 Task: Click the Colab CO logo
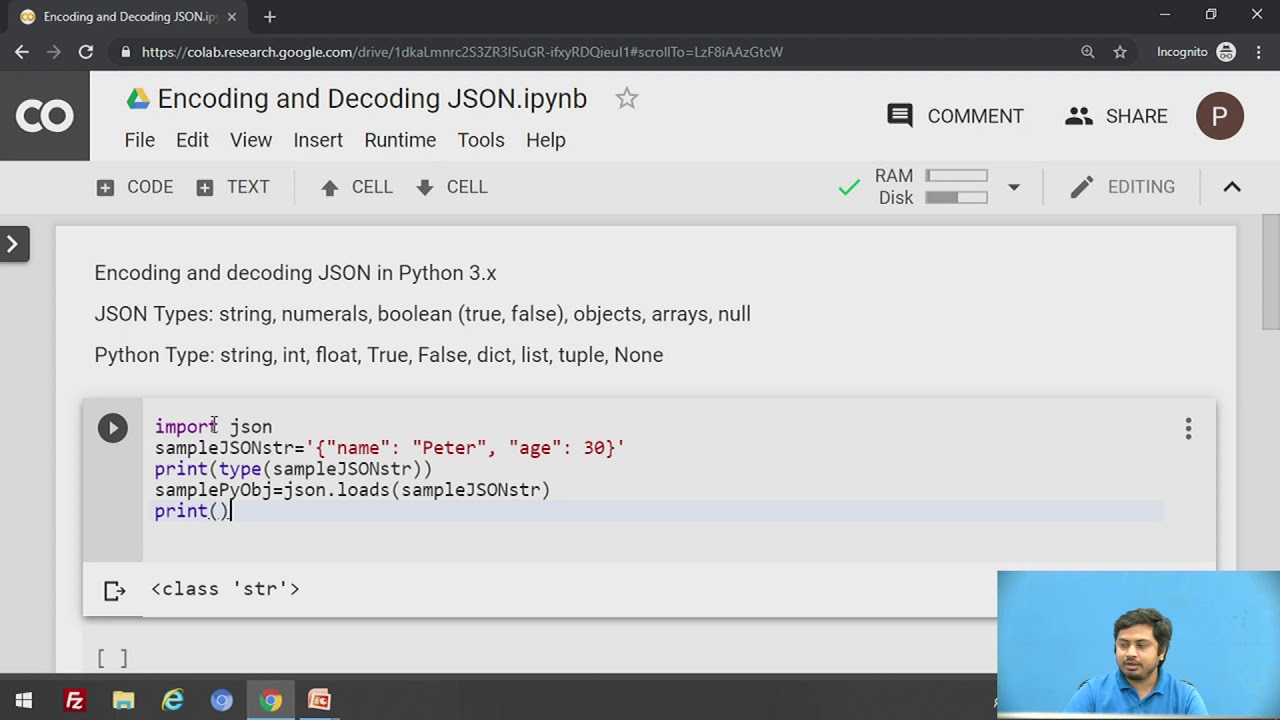(45, 116)
